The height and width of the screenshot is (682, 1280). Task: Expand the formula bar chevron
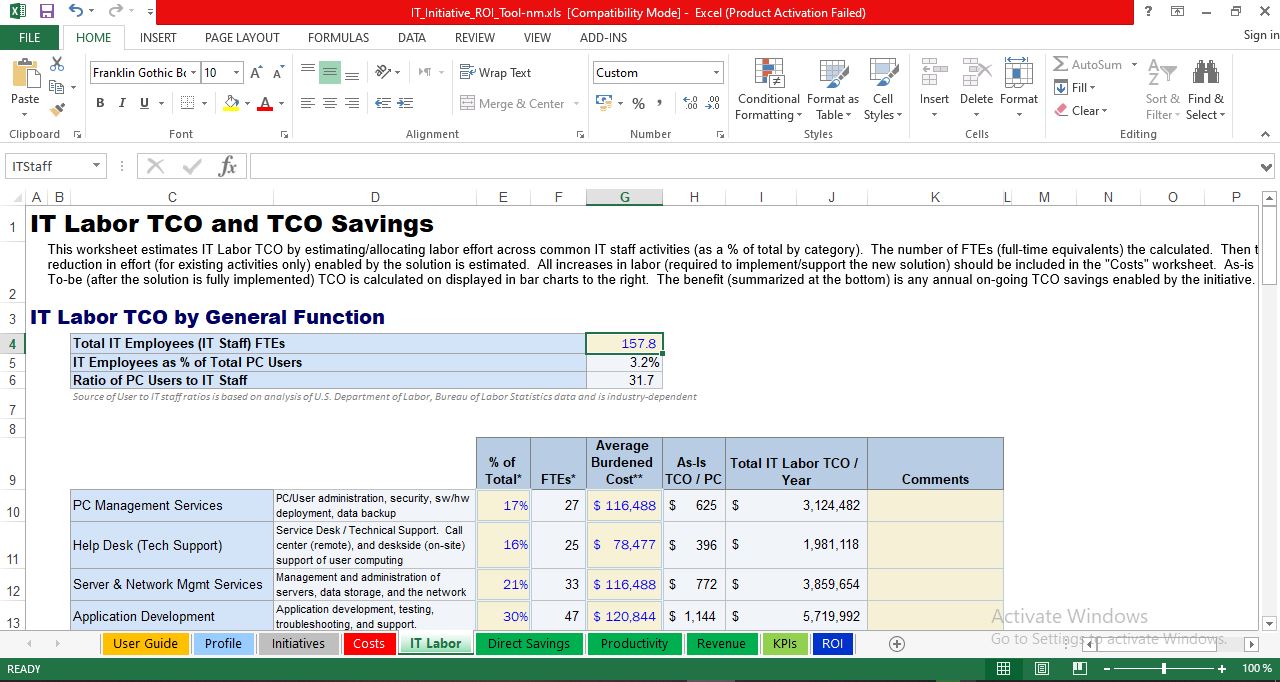[1267, 166]
